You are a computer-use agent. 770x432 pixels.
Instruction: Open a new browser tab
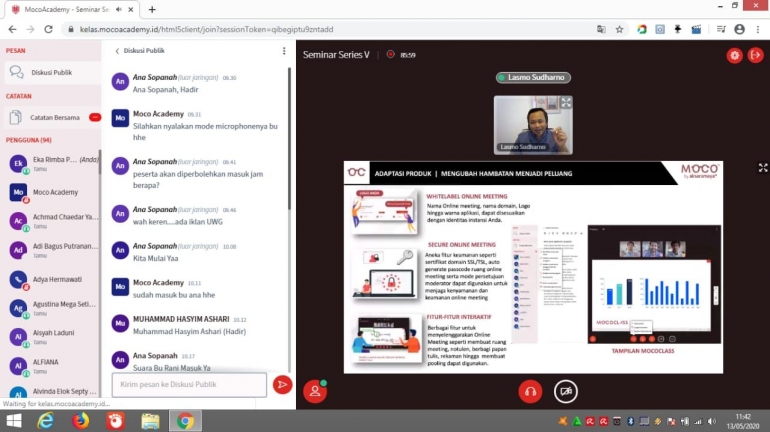click(x=152, y=9)
